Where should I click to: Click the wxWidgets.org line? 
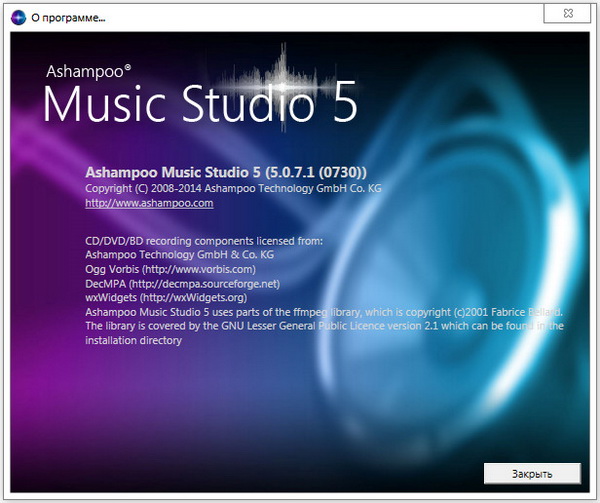click(x=165, y=297)
